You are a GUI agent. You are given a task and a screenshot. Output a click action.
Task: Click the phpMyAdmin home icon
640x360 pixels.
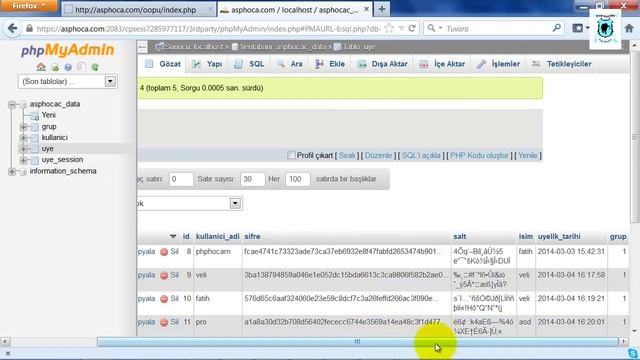(x=41, y=67)
